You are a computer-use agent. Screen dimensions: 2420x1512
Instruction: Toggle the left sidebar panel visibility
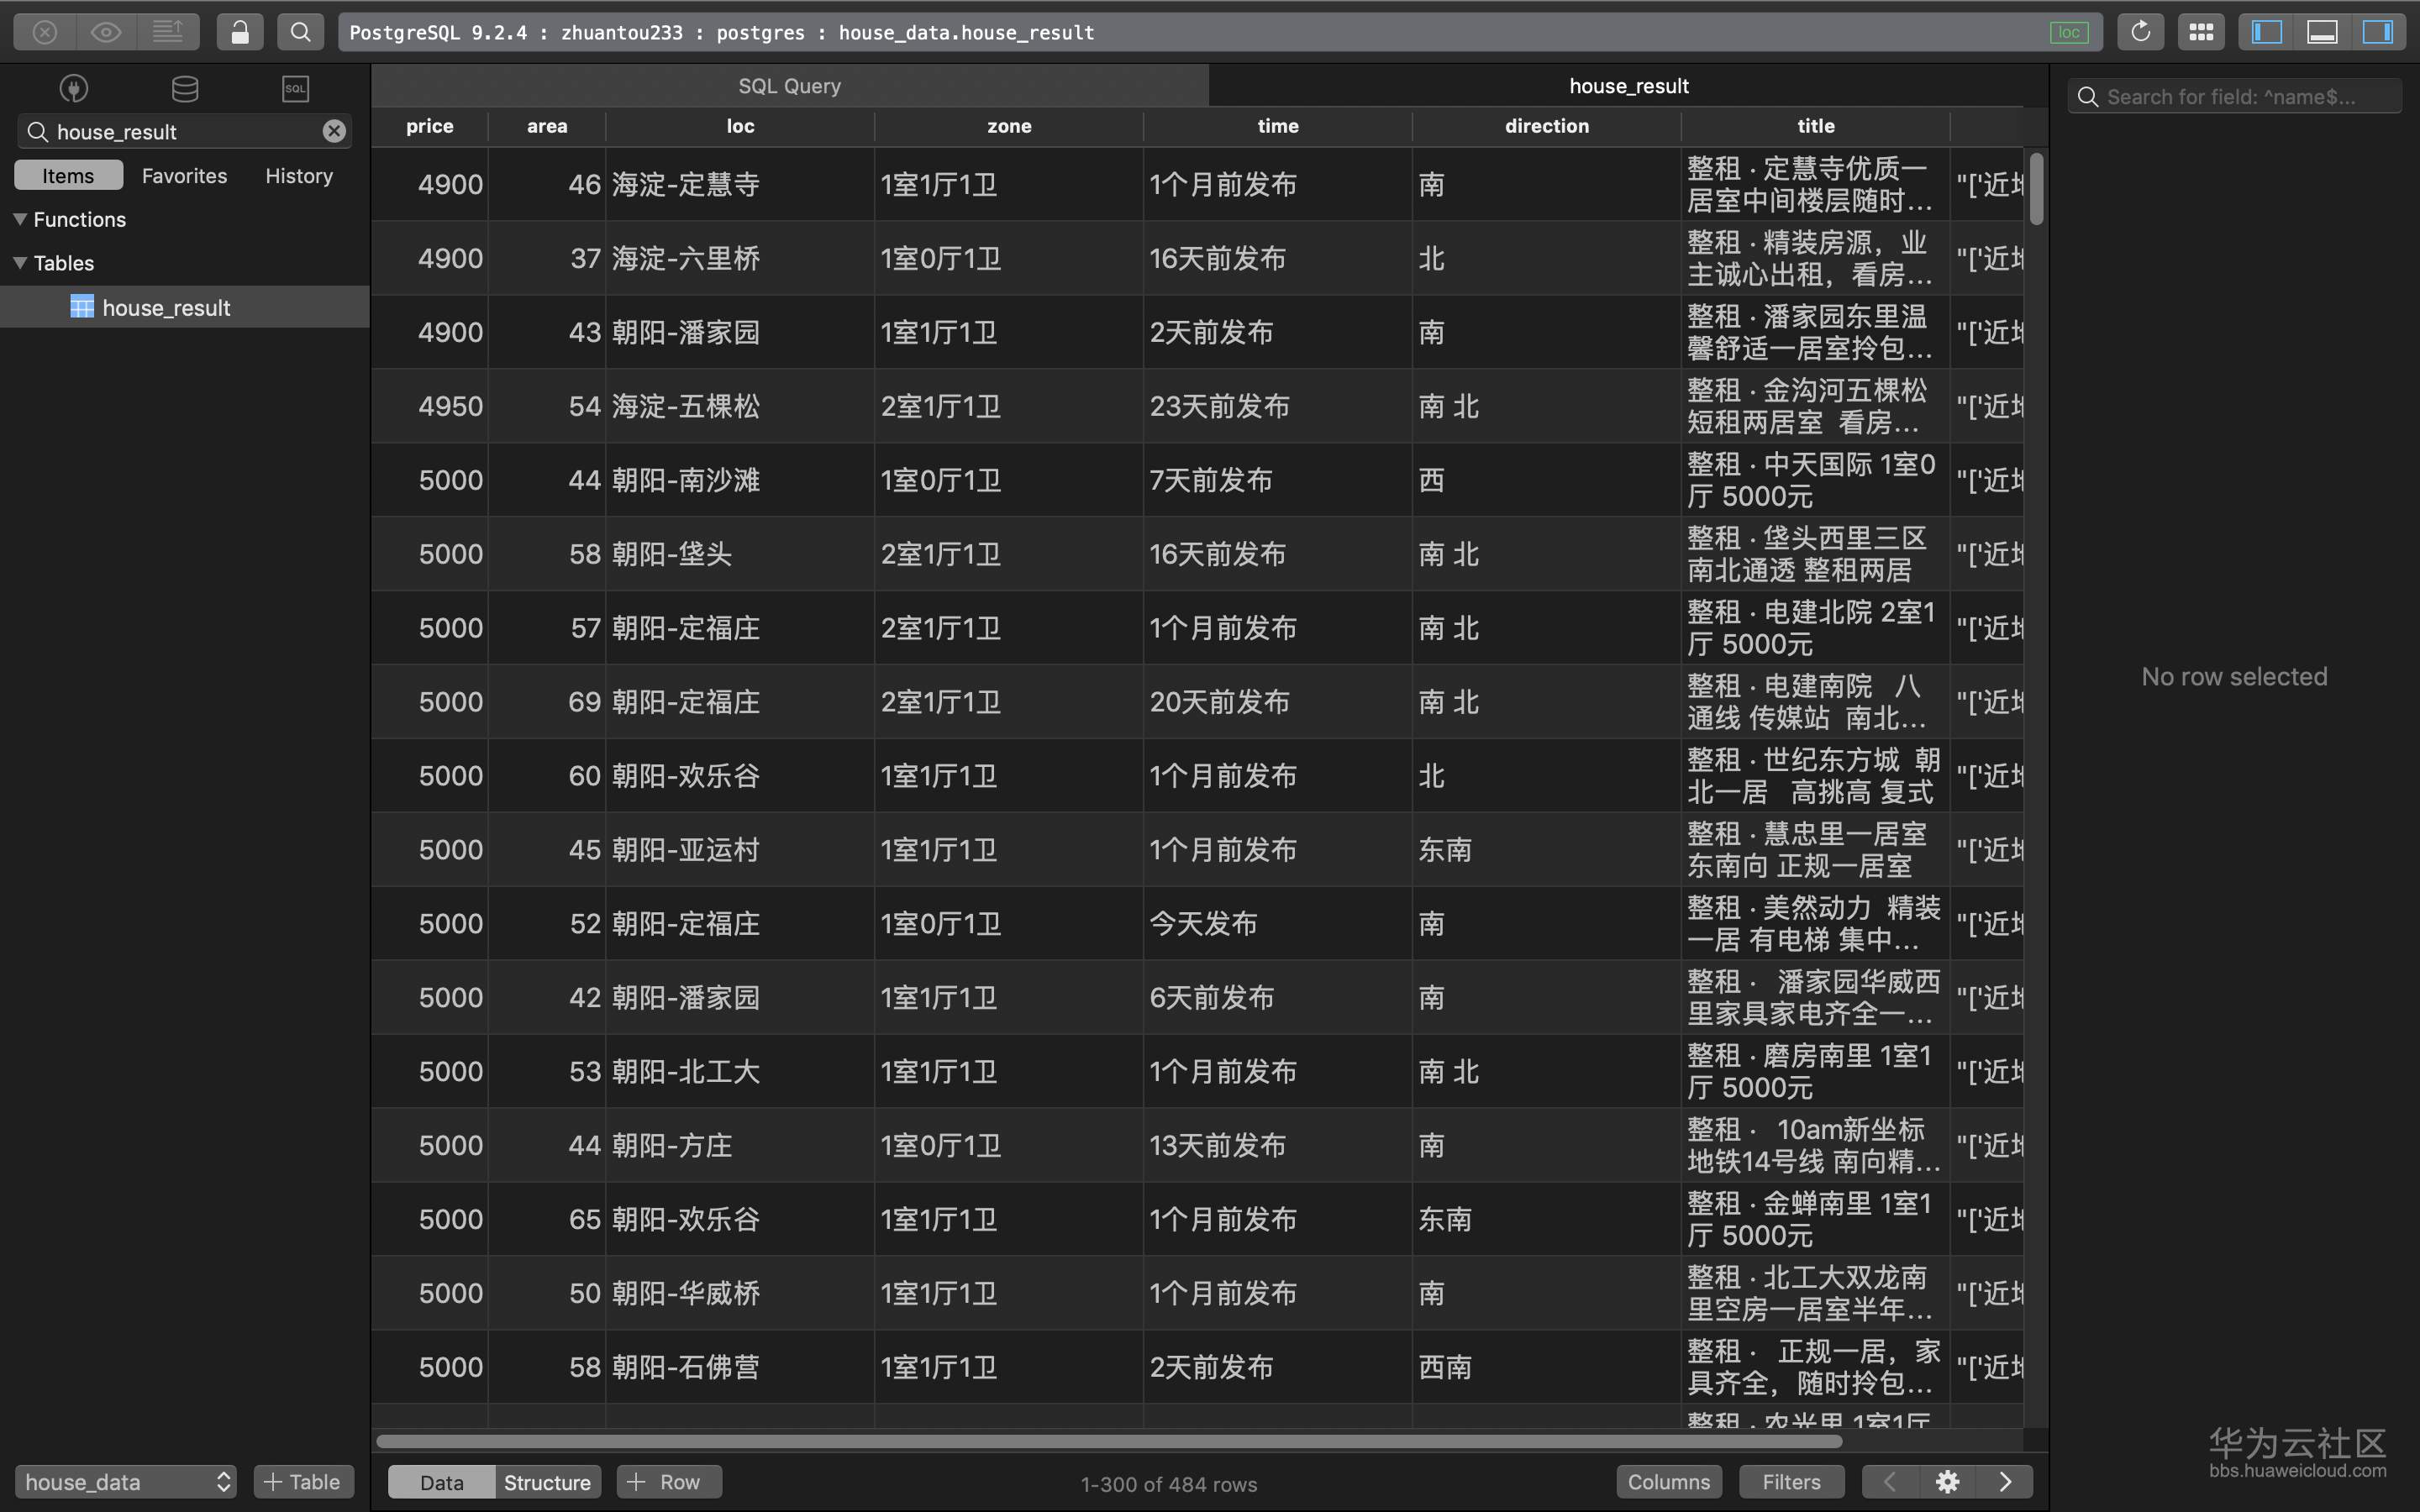pos(2265,31)
